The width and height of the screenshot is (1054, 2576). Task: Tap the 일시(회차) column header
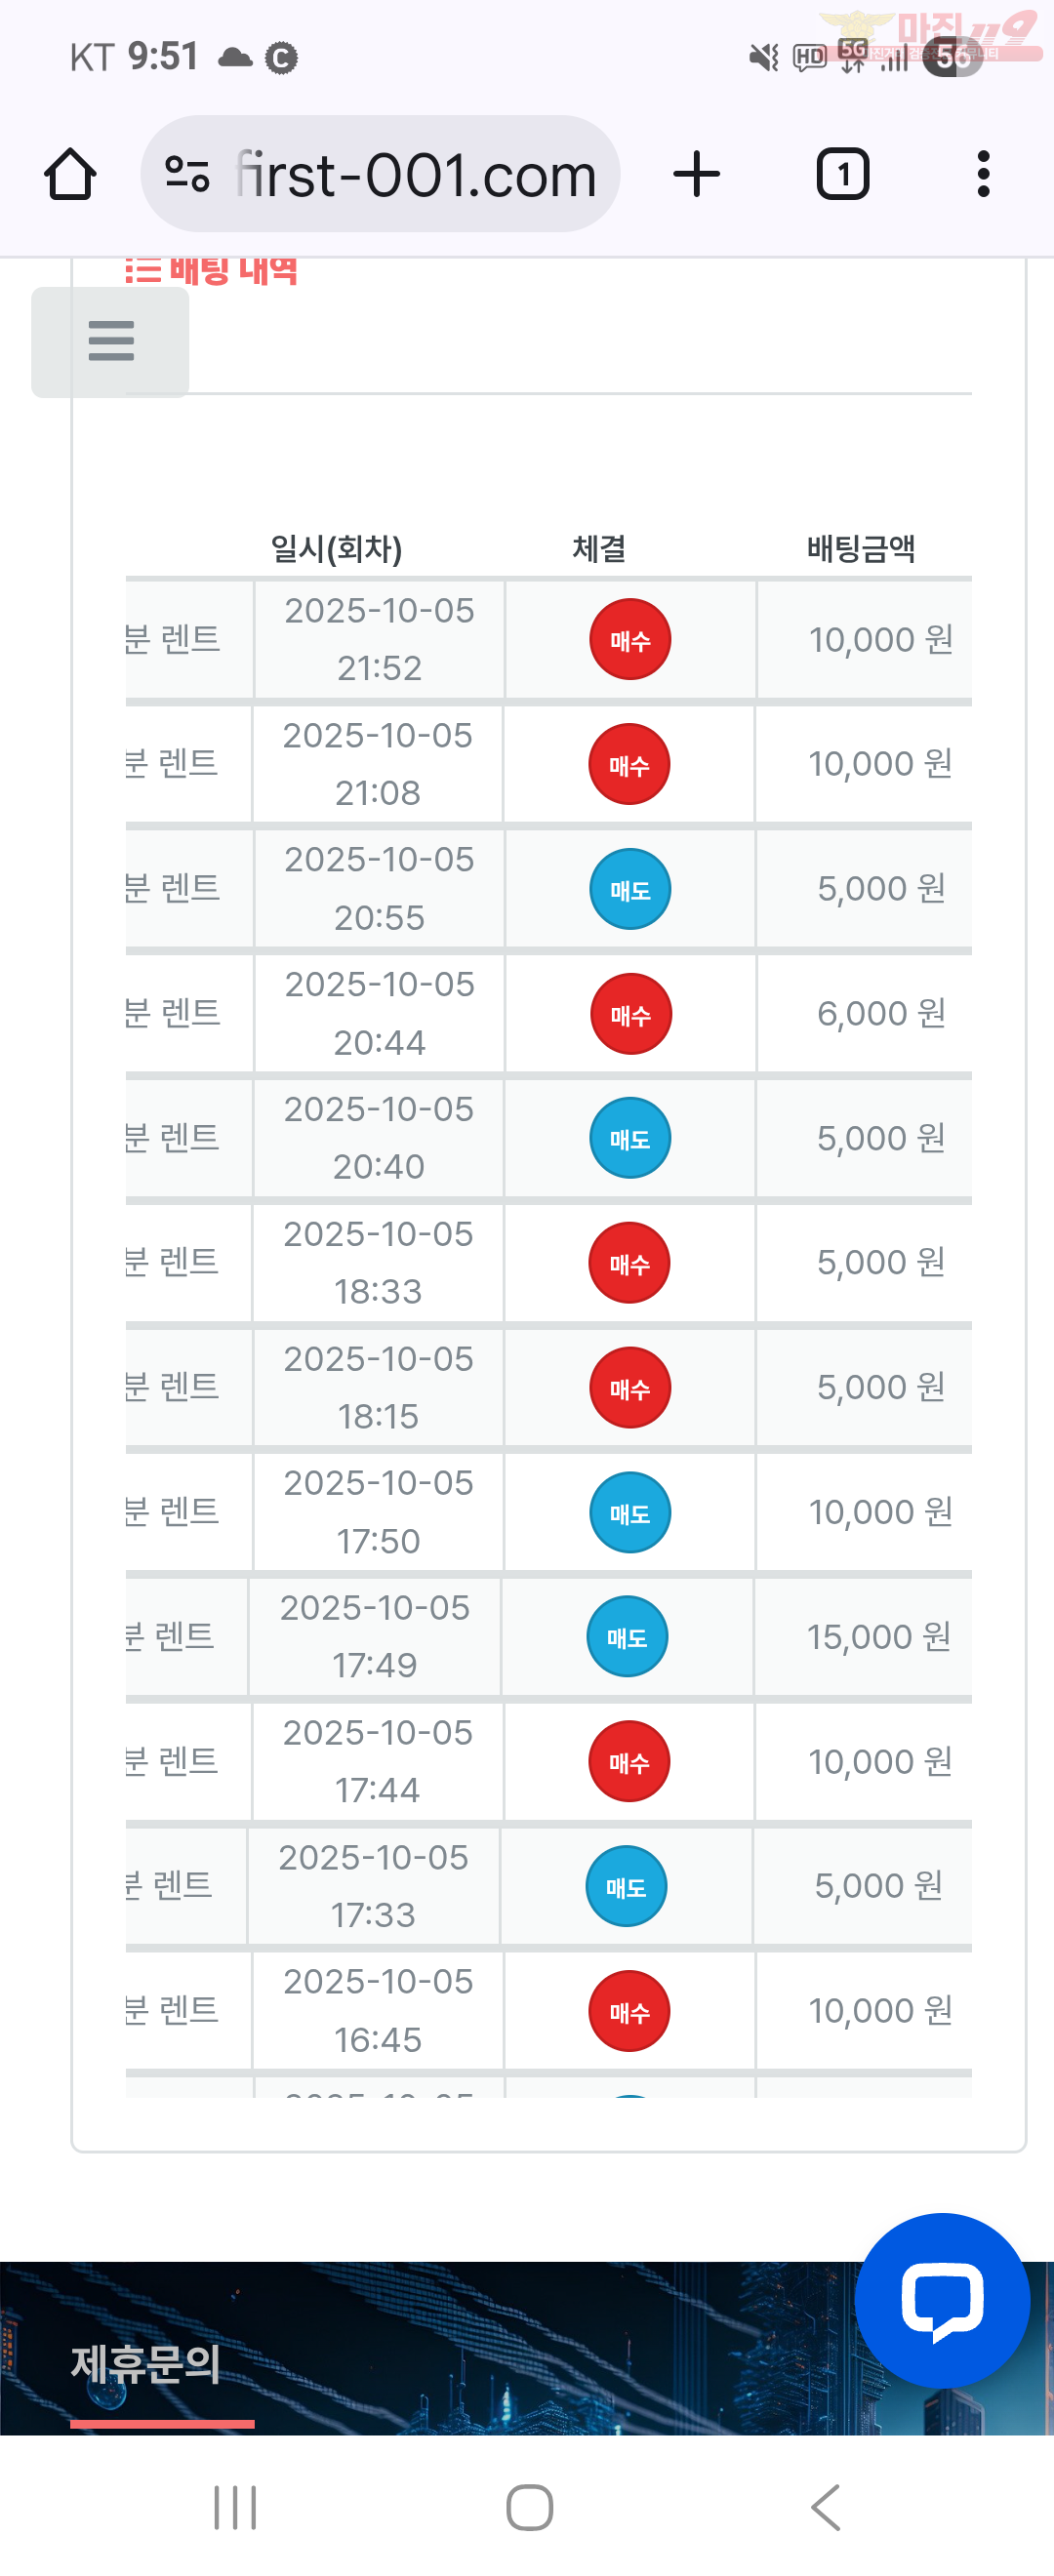(x=336, y=549)
